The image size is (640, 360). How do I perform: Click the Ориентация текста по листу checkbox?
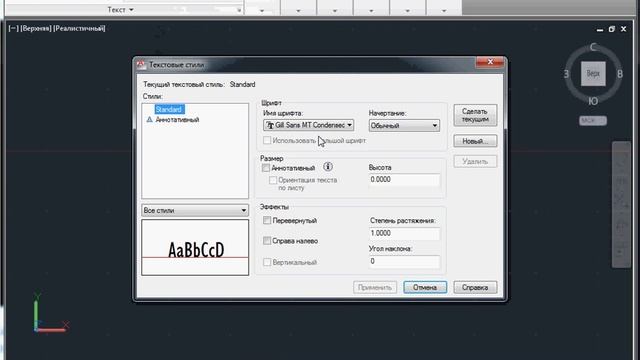pos(273,180)
